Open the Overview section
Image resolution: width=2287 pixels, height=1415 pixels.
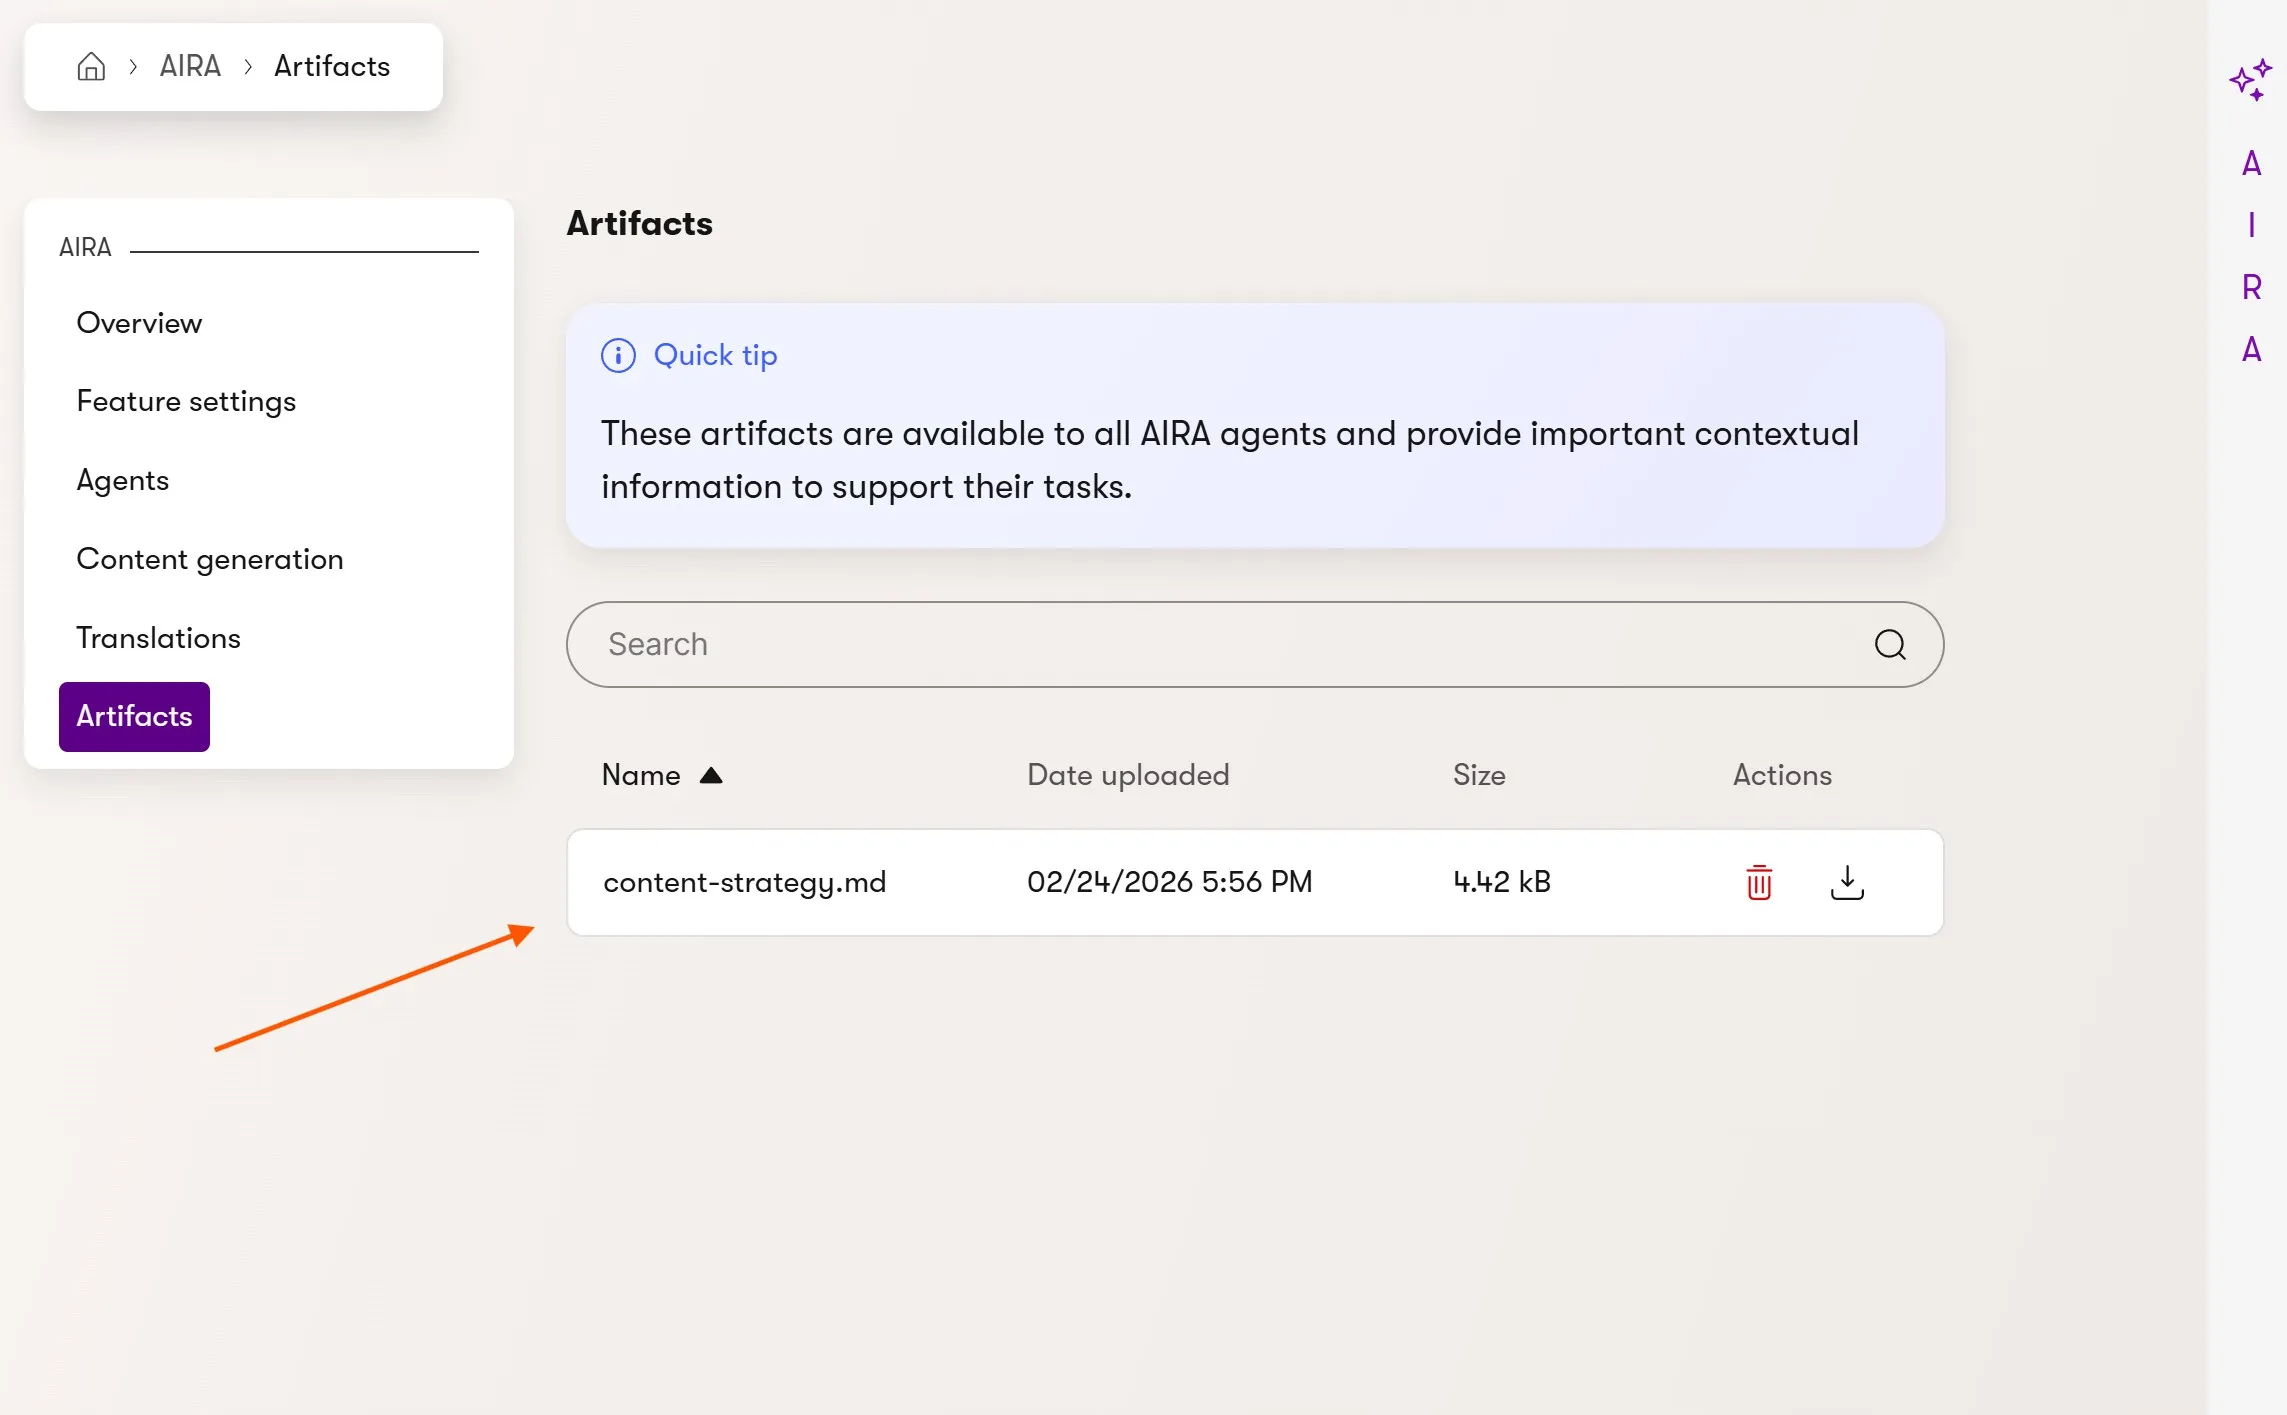point(139,323)
